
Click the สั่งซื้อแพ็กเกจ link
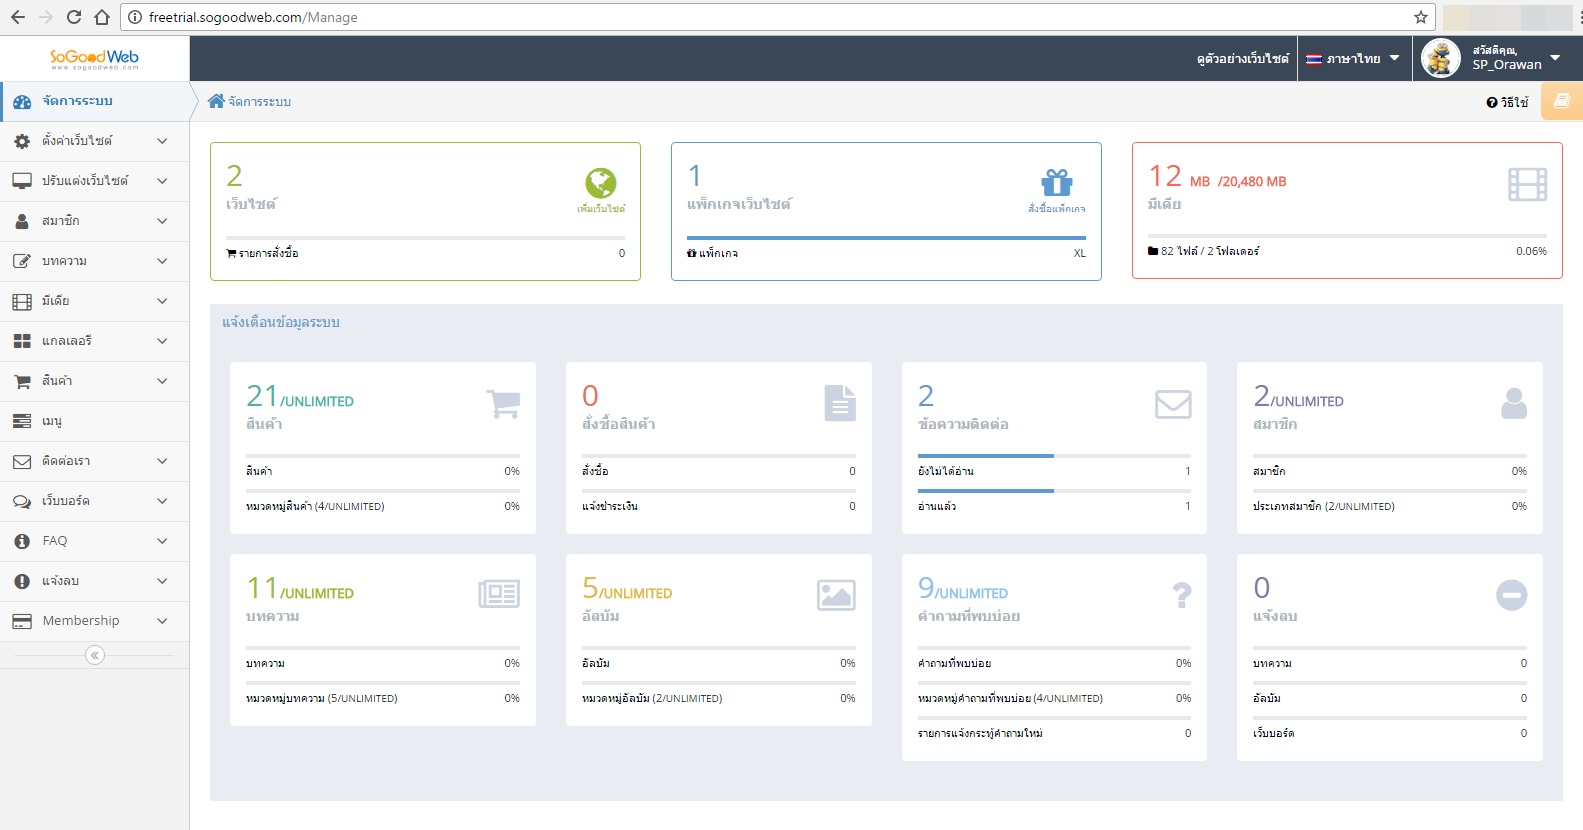click(x=1057, y=209)
